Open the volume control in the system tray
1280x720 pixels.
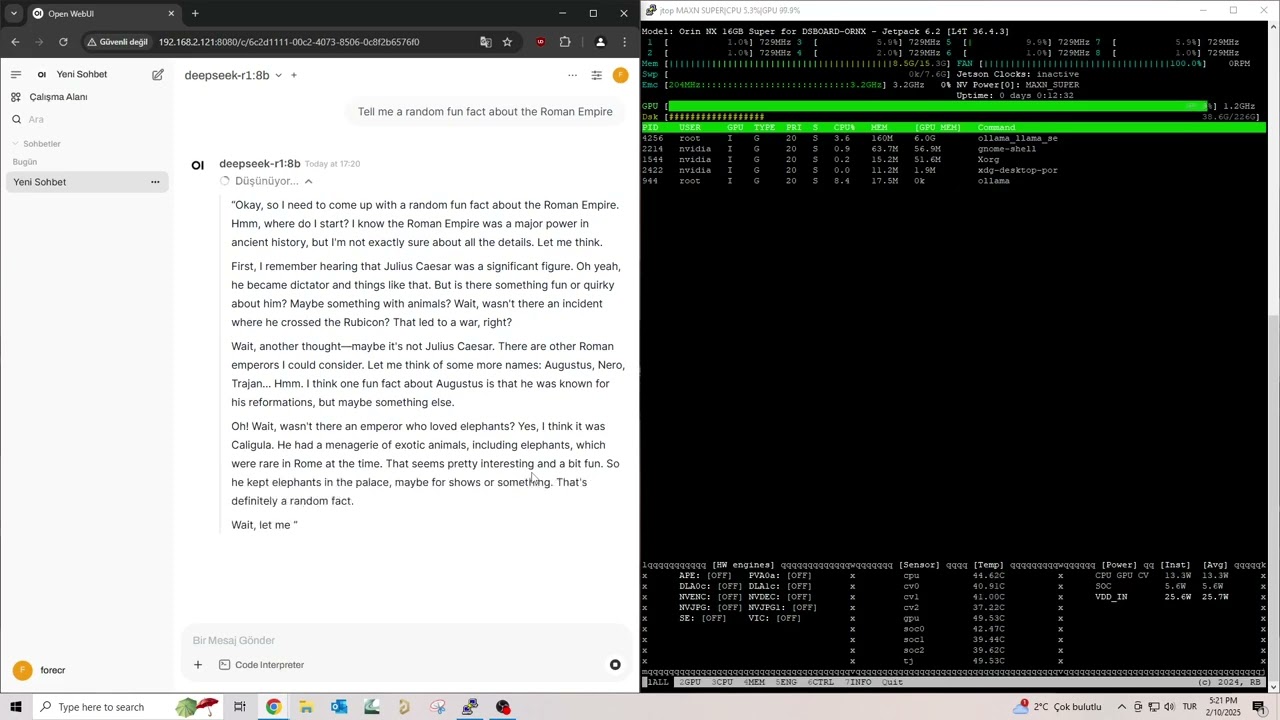coord(1169,707)
